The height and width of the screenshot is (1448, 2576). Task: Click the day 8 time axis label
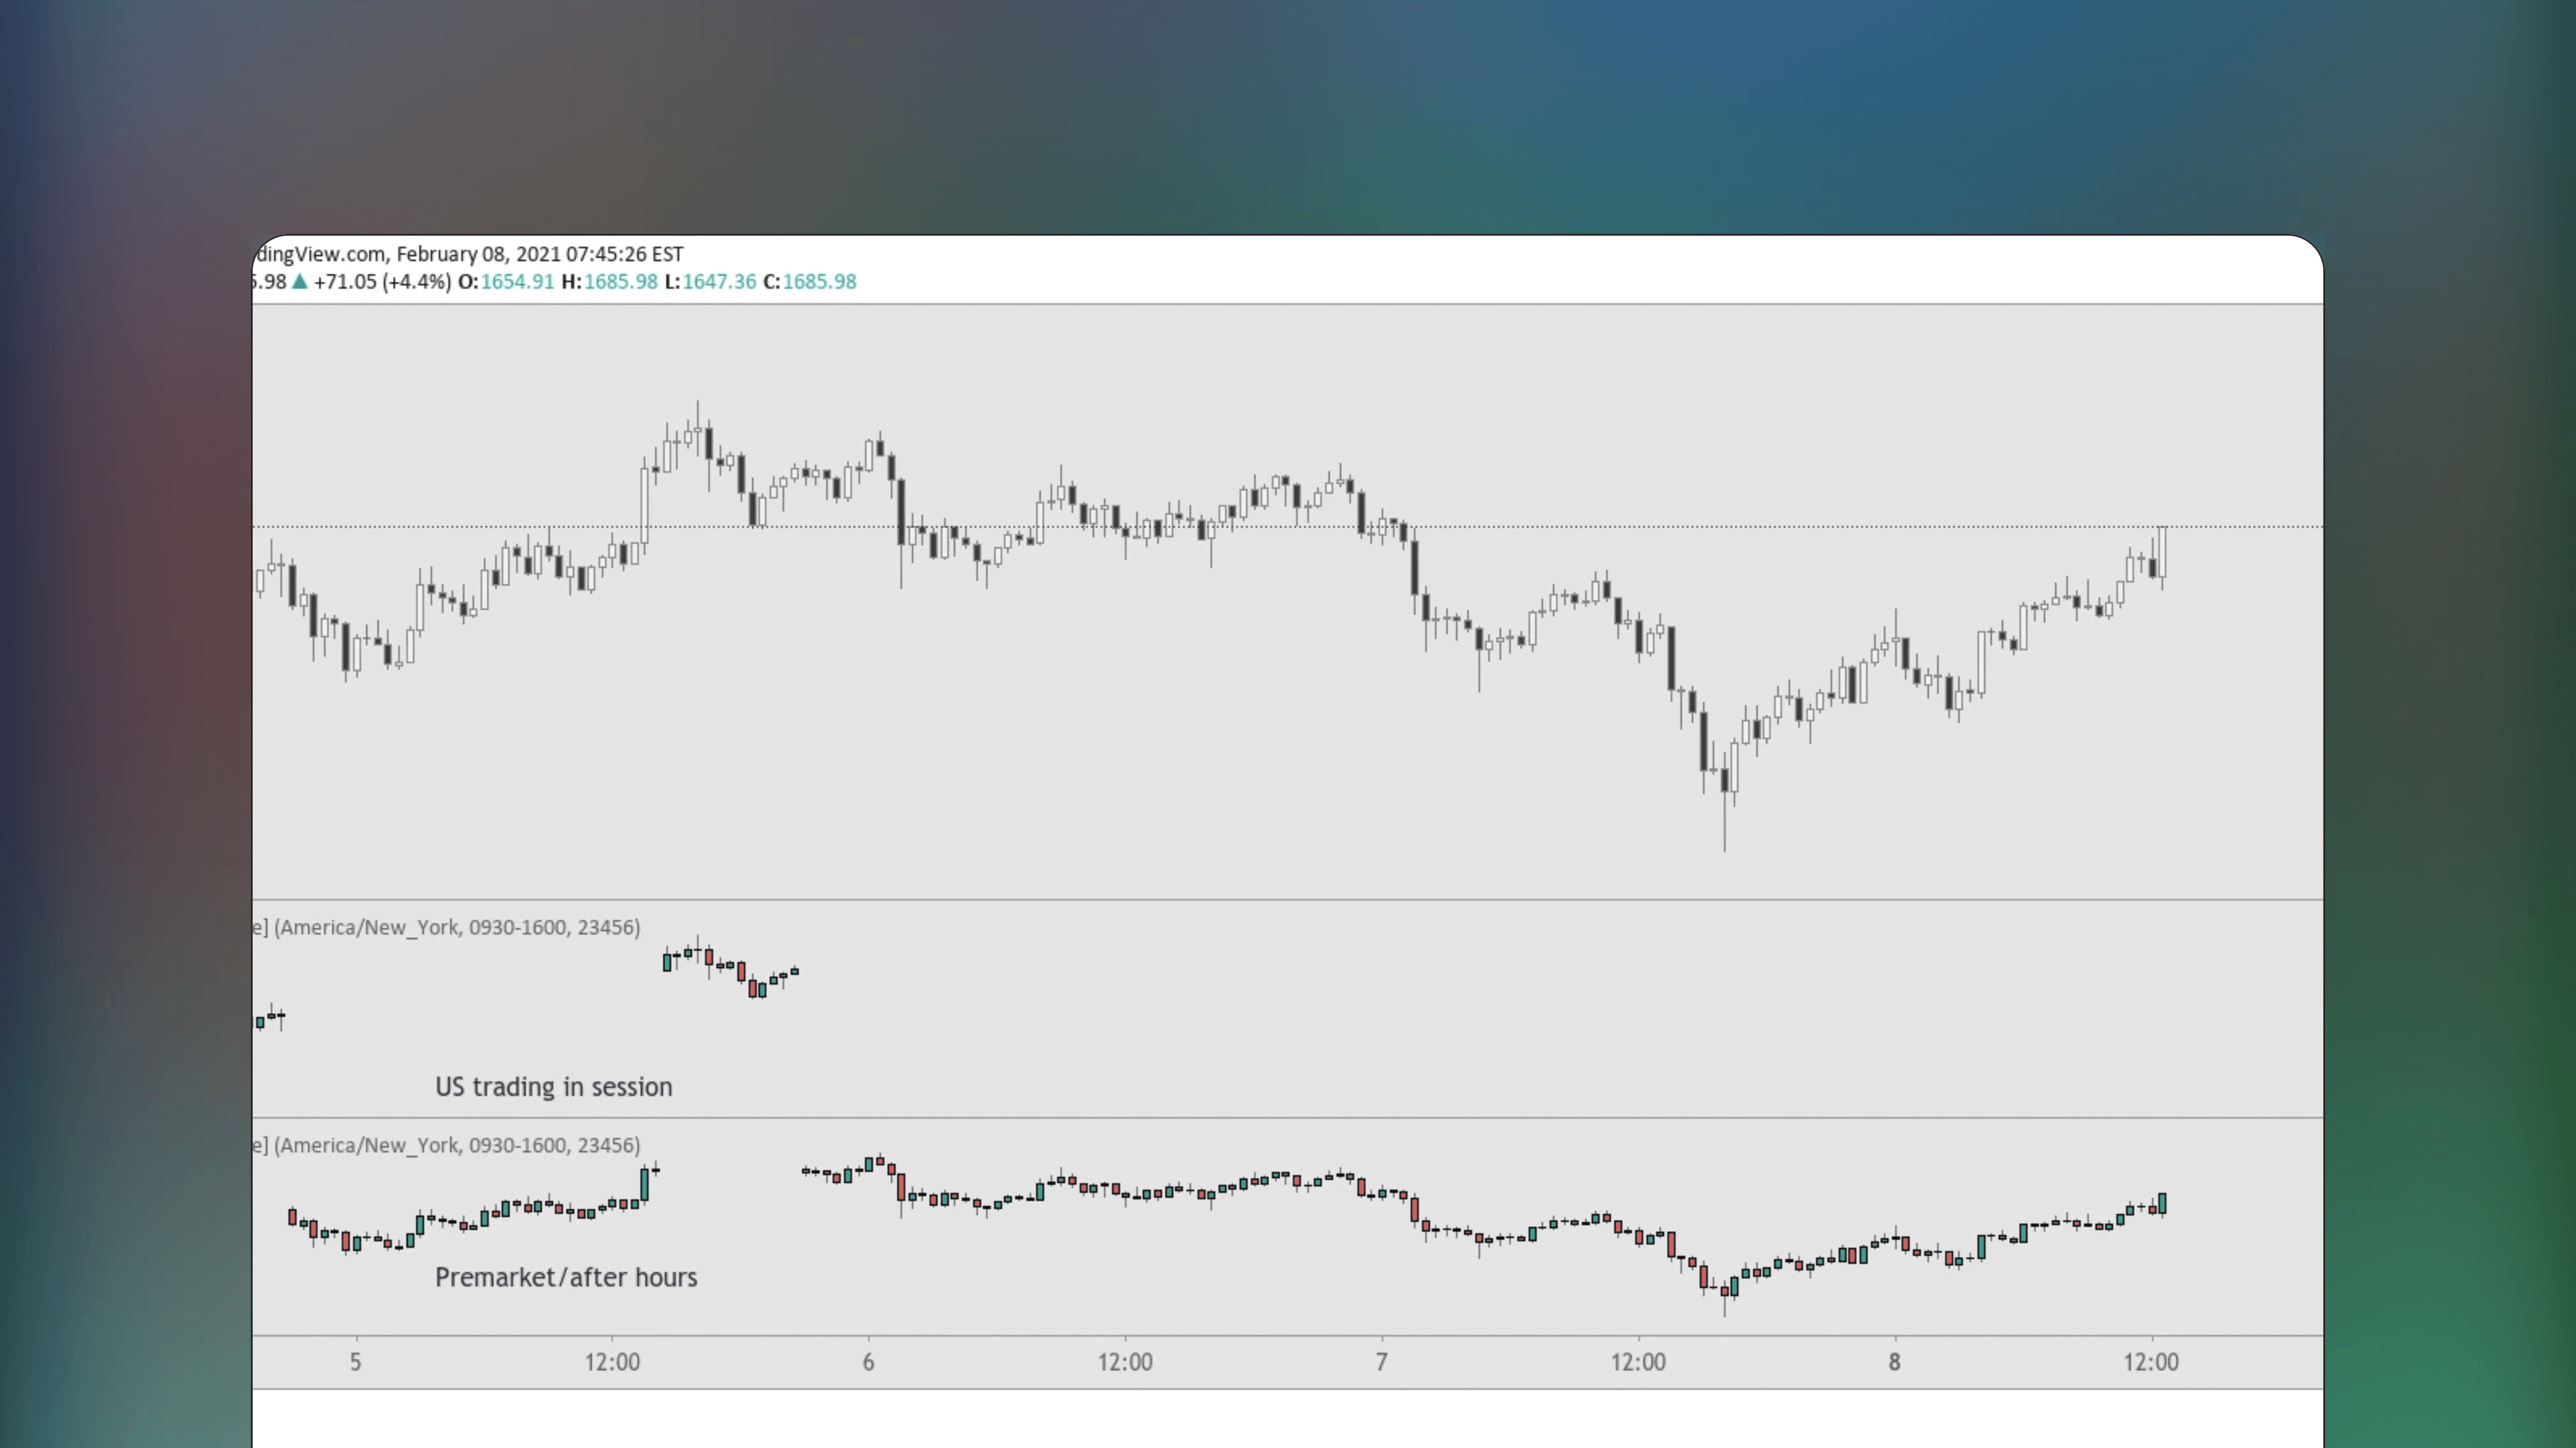(1895, 1361)
